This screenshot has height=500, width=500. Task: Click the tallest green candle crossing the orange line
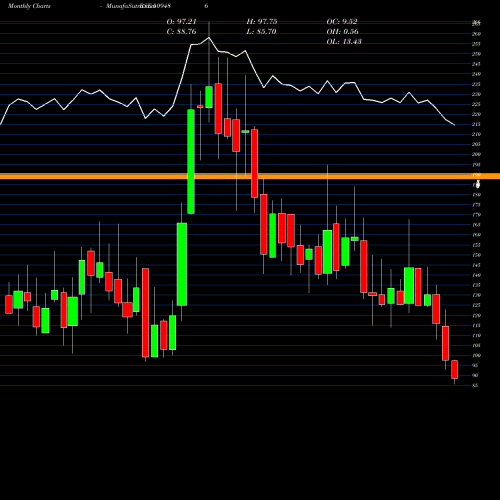pos(191,161)
